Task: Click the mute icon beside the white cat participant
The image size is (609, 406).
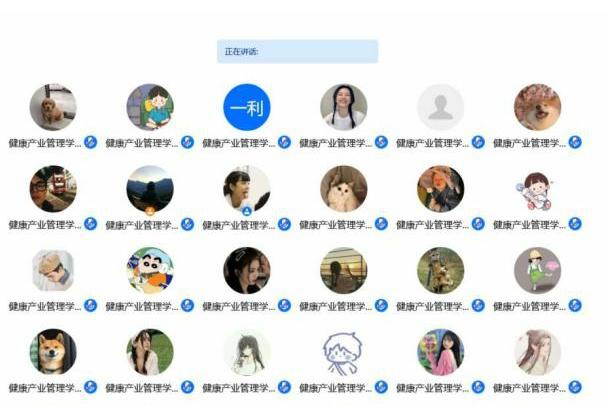Action: coord(381,224)
